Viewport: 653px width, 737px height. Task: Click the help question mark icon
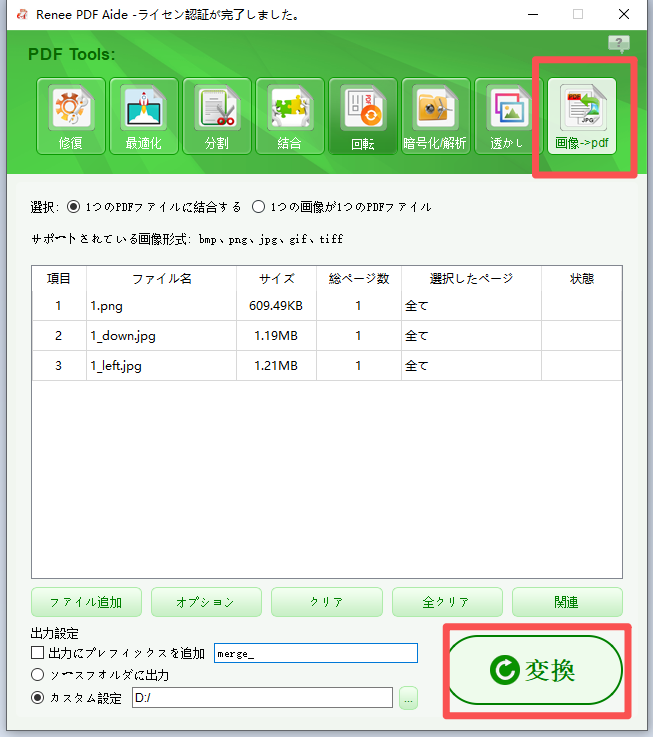click(x=619, y=44)
